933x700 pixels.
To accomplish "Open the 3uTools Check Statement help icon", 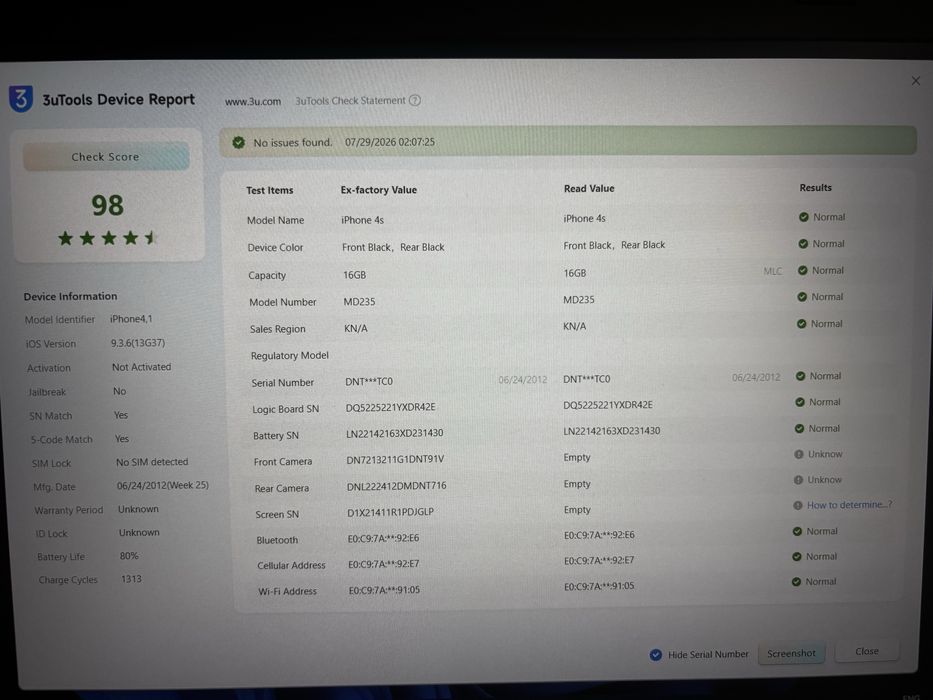I will [x=415, y=101].
